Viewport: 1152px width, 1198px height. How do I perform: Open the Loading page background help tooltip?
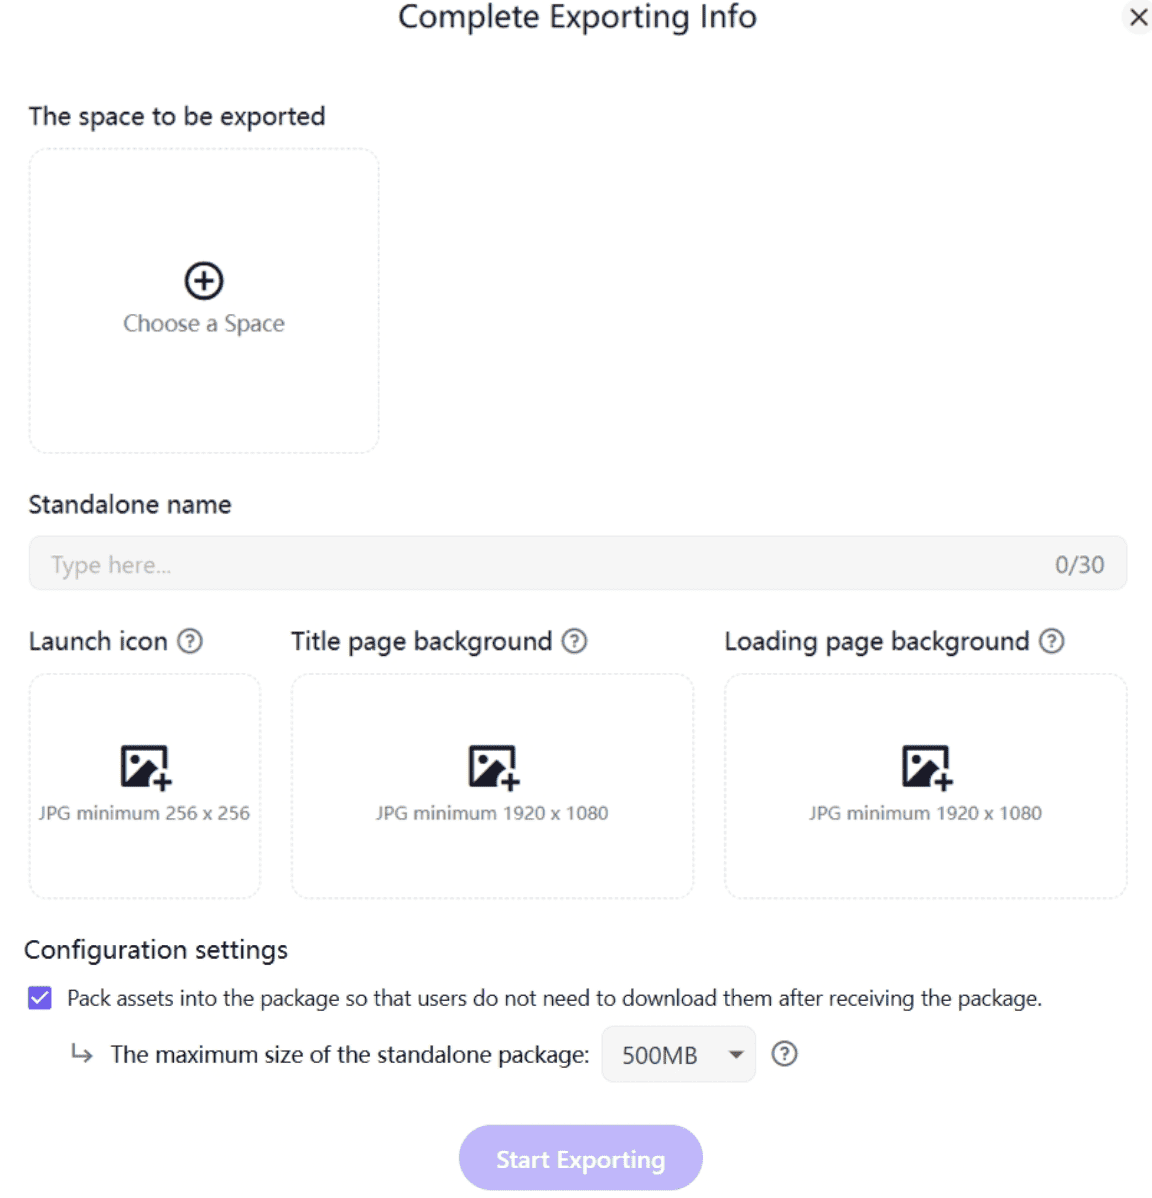(1050, 641)
